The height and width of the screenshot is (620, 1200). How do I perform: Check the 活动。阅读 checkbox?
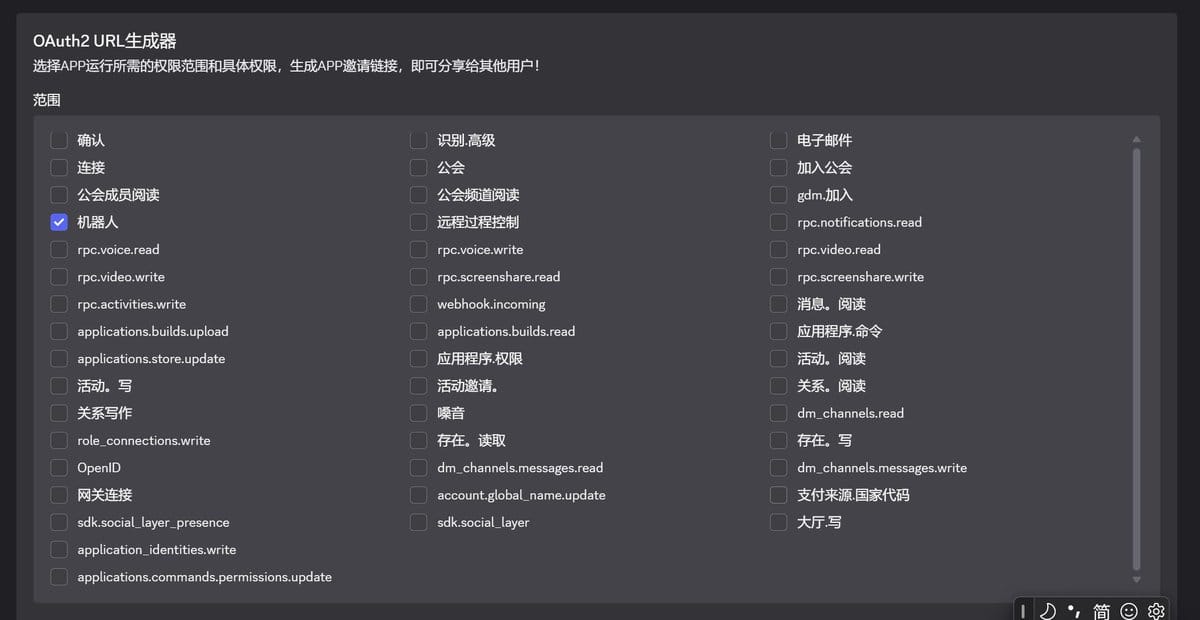[x=779, y=358]
